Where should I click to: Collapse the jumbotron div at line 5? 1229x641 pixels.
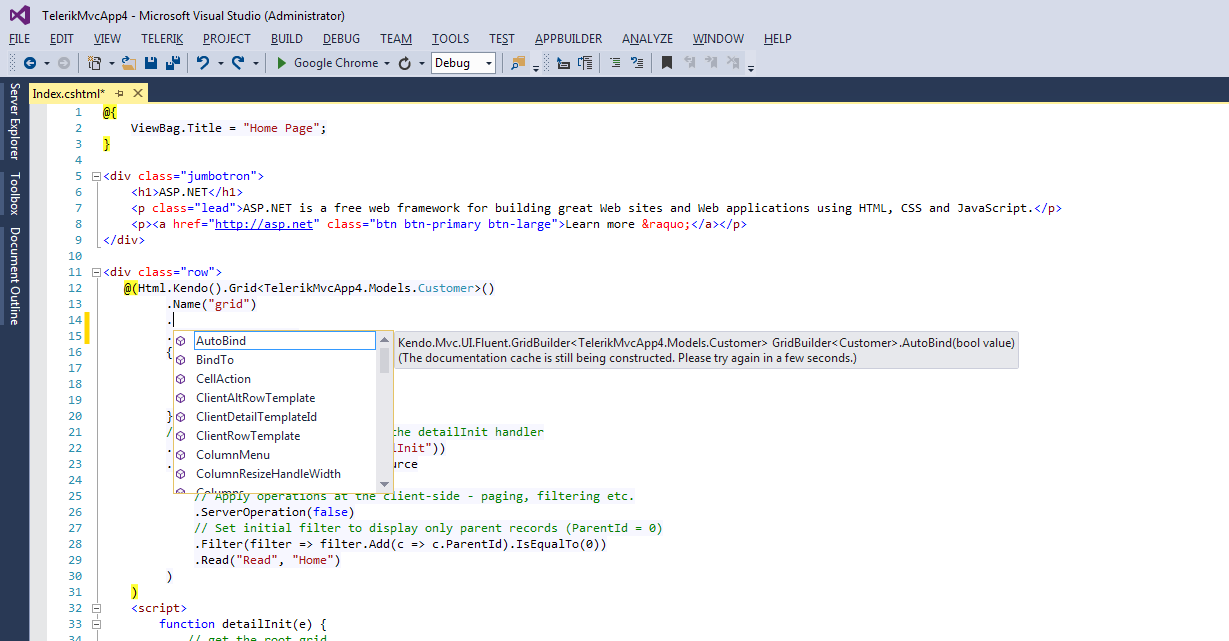coord(96,176)
